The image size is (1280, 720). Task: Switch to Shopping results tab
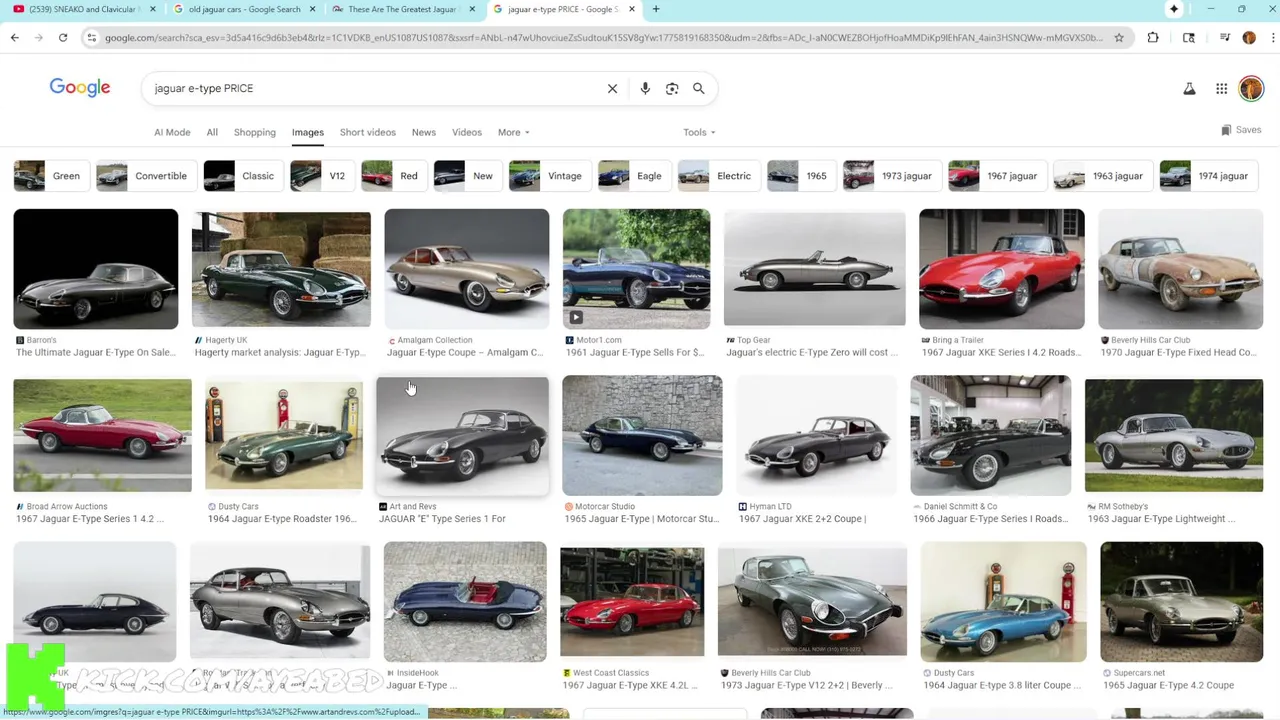255,132
